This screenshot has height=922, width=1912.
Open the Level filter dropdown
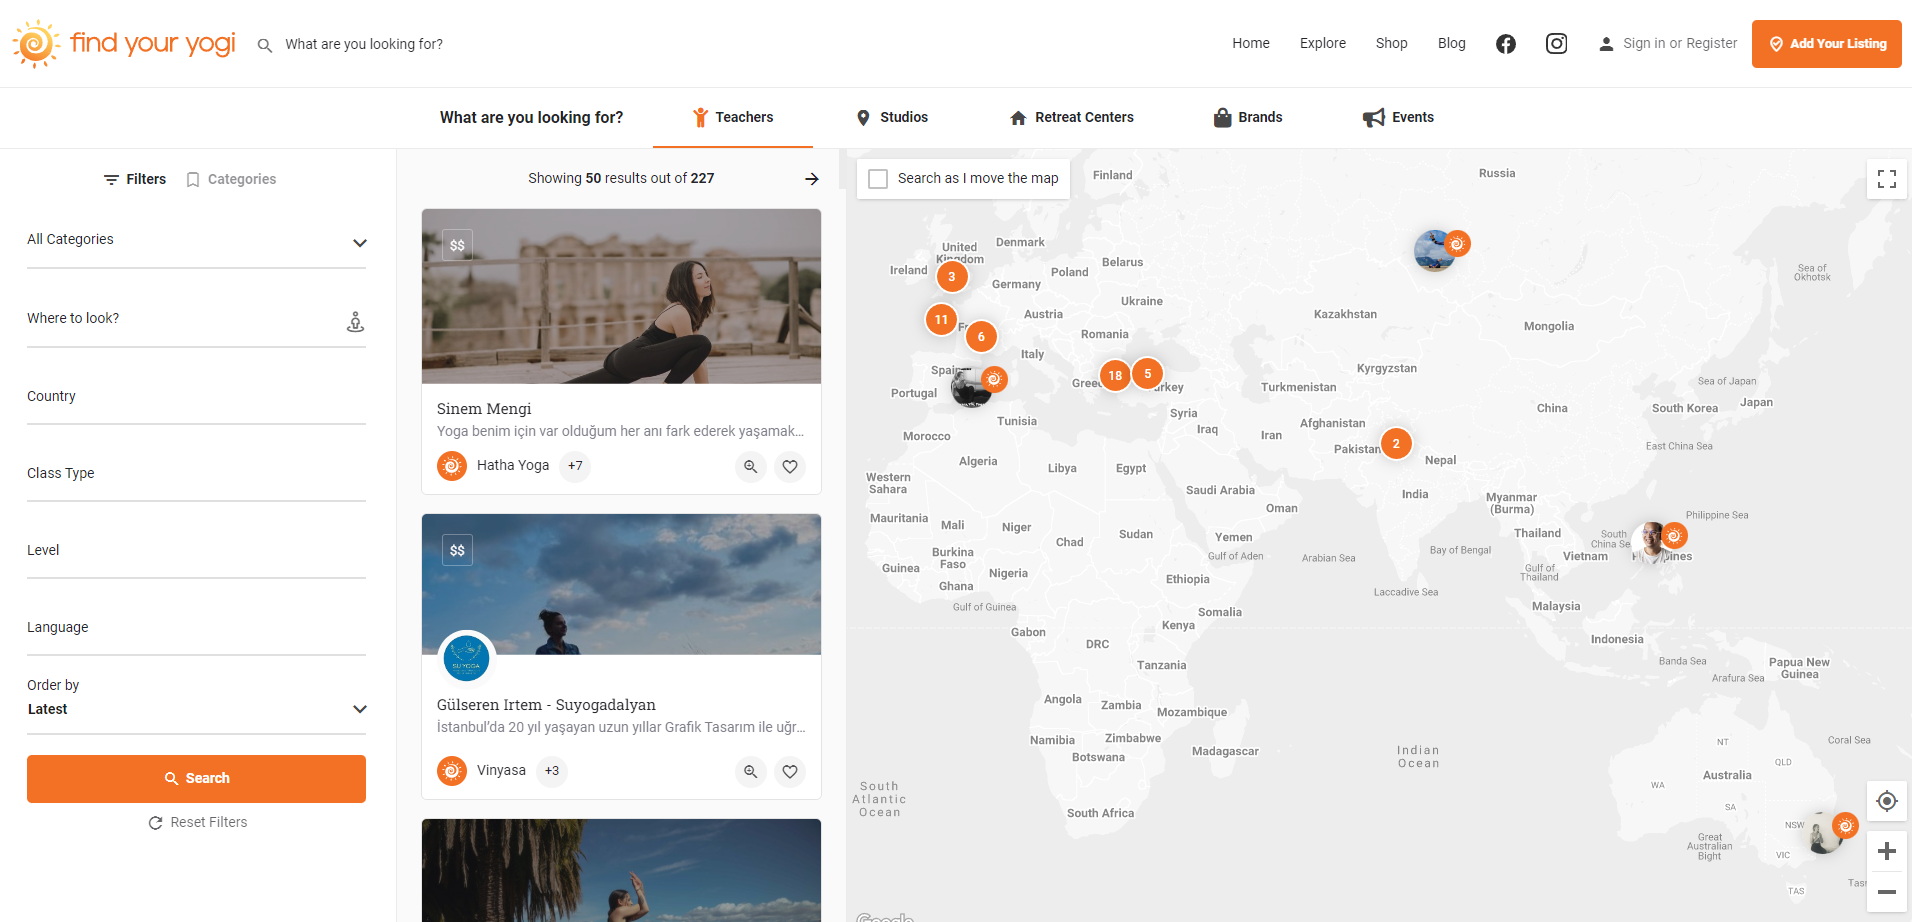pos(196,551)
